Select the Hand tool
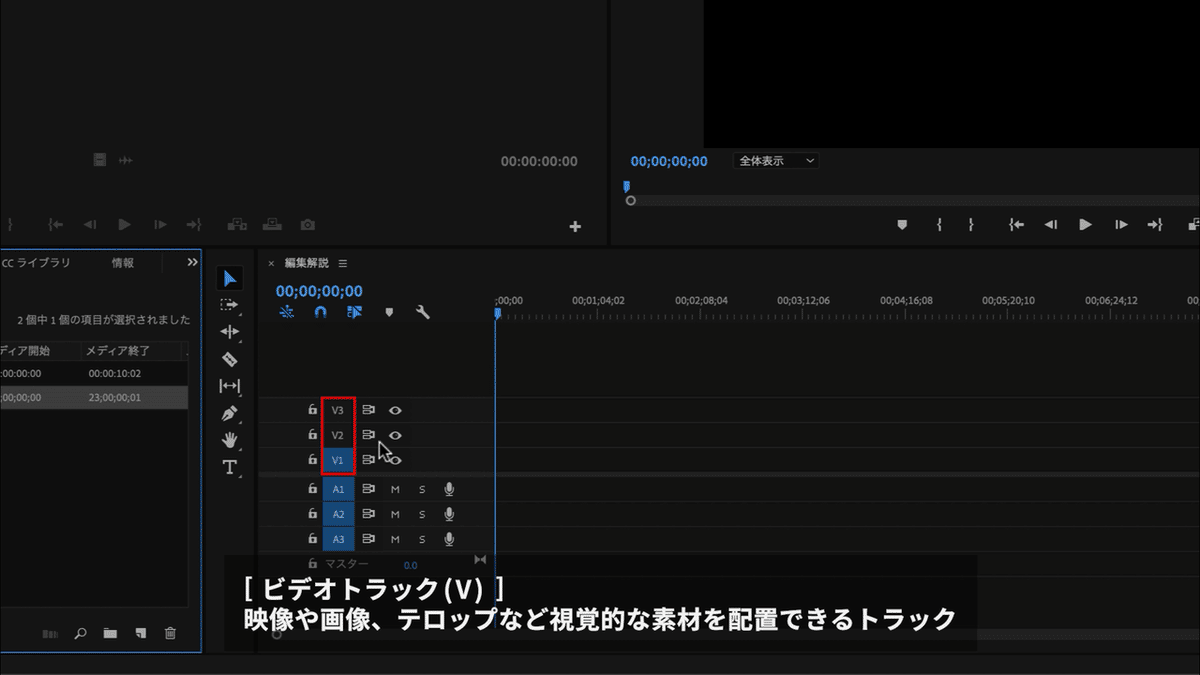The height and width of the screenshot is (675, 1200). point(229,438)
